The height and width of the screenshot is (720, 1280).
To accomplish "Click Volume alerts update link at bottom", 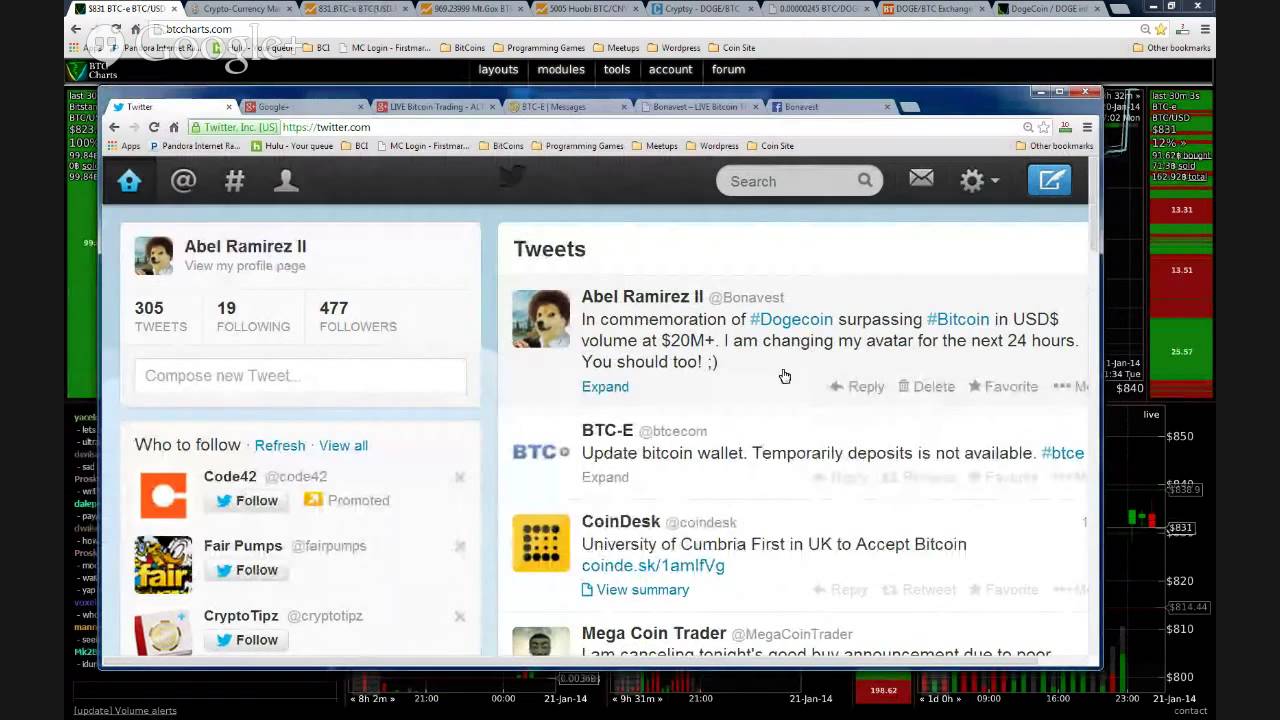I will (125, 711).
